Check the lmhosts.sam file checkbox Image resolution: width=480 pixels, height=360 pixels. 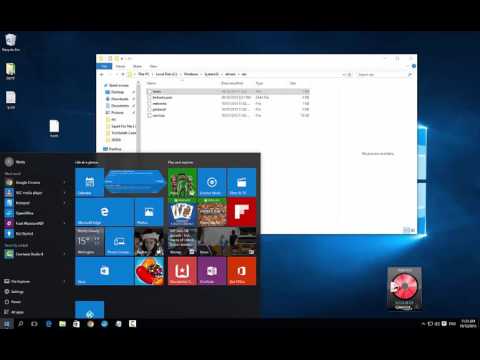click(150, 97)
